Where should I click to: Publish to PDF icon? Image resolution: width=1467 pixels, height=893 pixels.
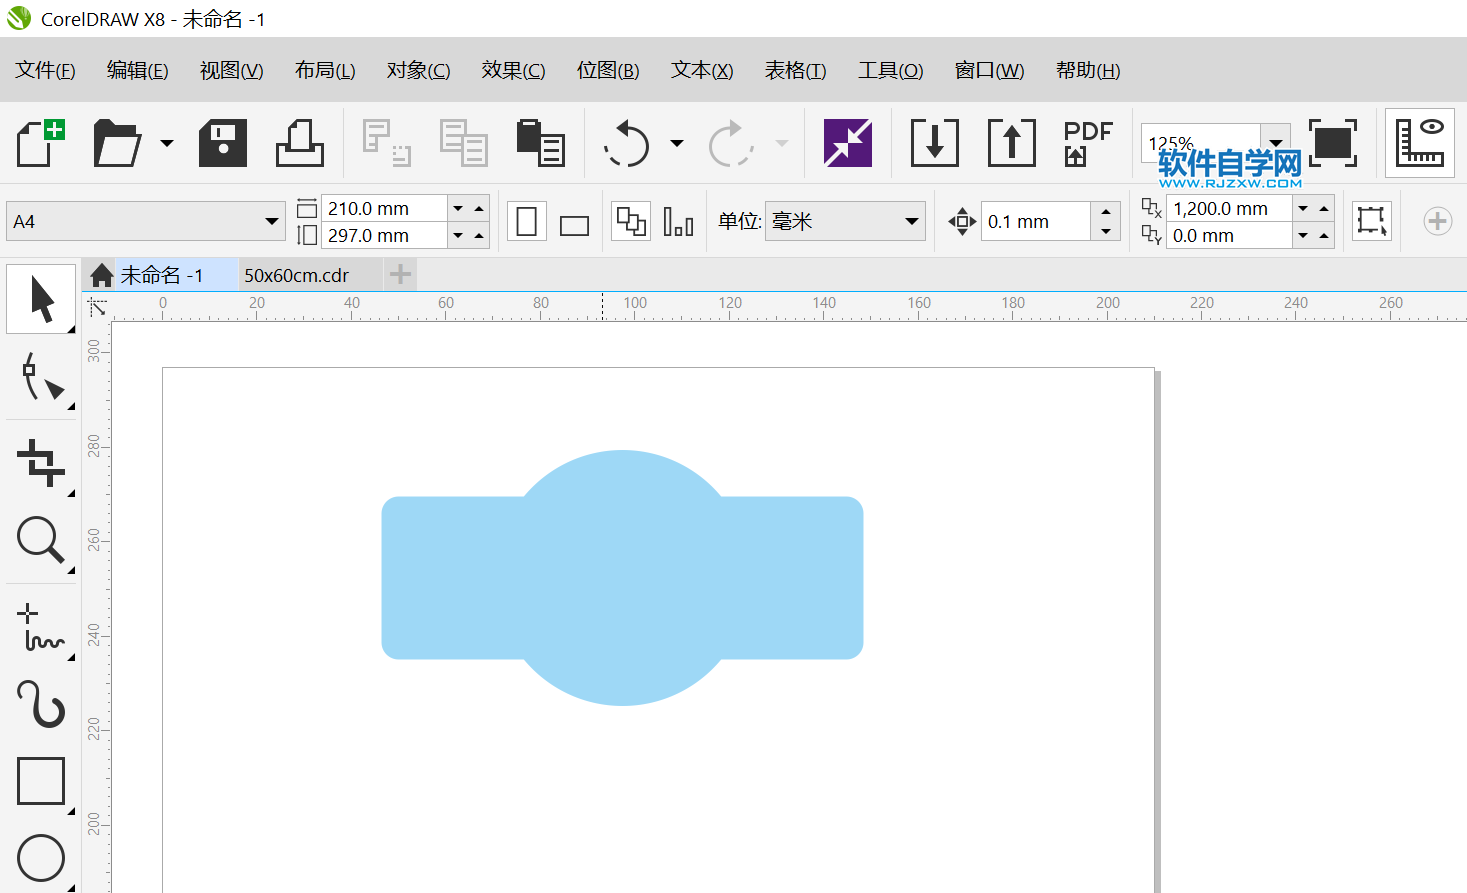(x=1088, y=143)
